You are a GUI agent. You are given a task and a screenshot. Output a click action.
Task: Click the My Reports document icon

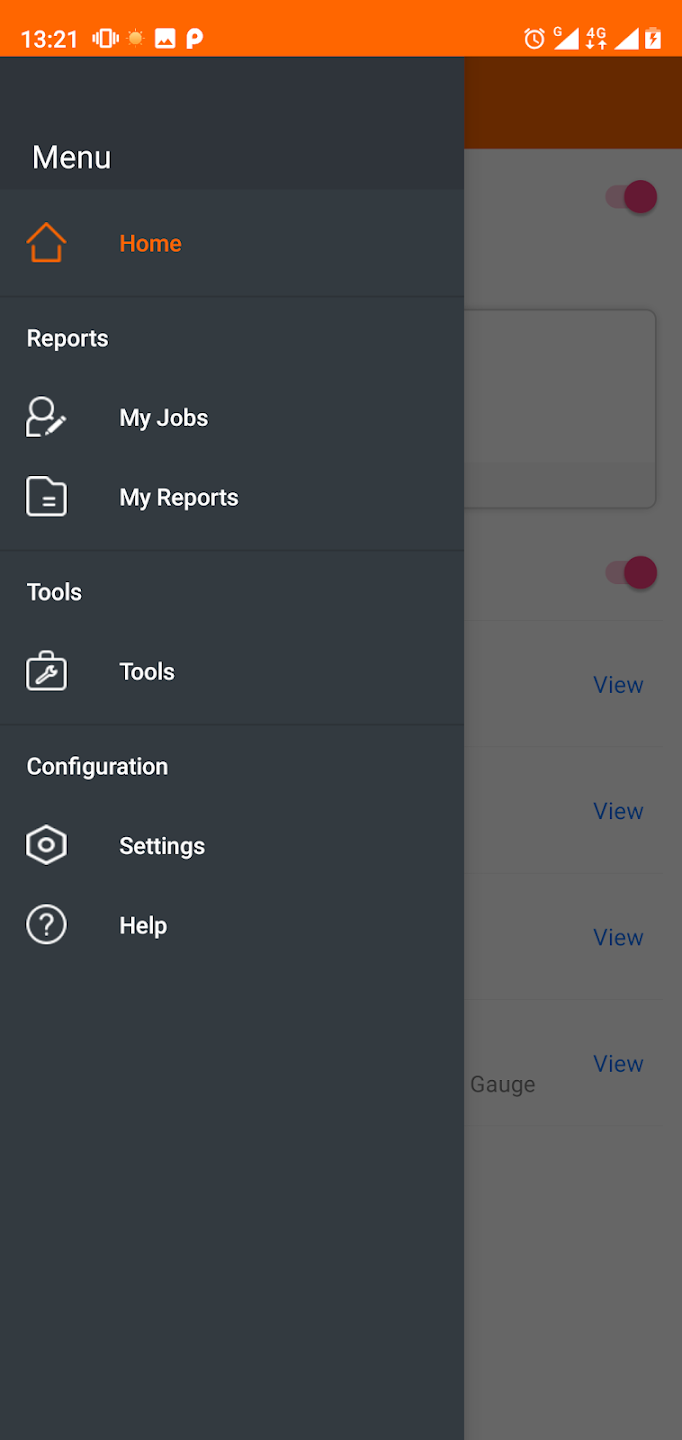[46, 497]
